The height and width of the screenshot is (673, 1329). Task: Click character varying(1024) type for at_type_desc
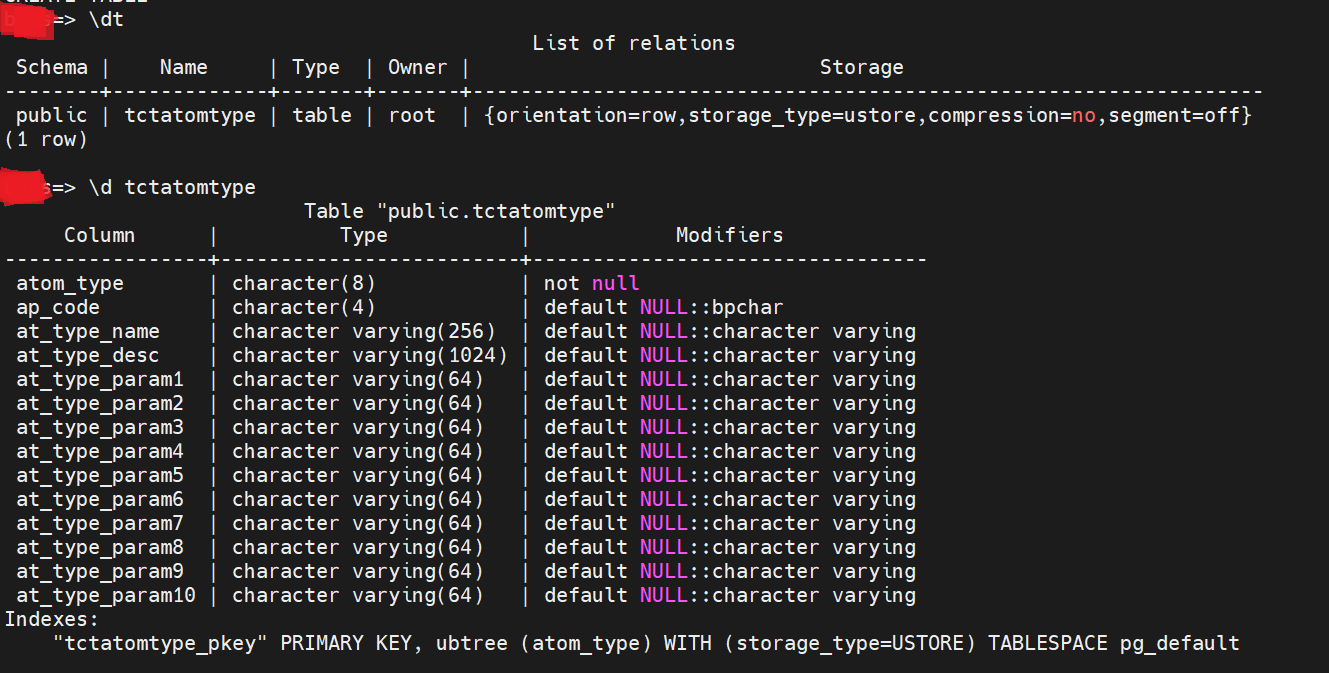(x=370, y=355)
